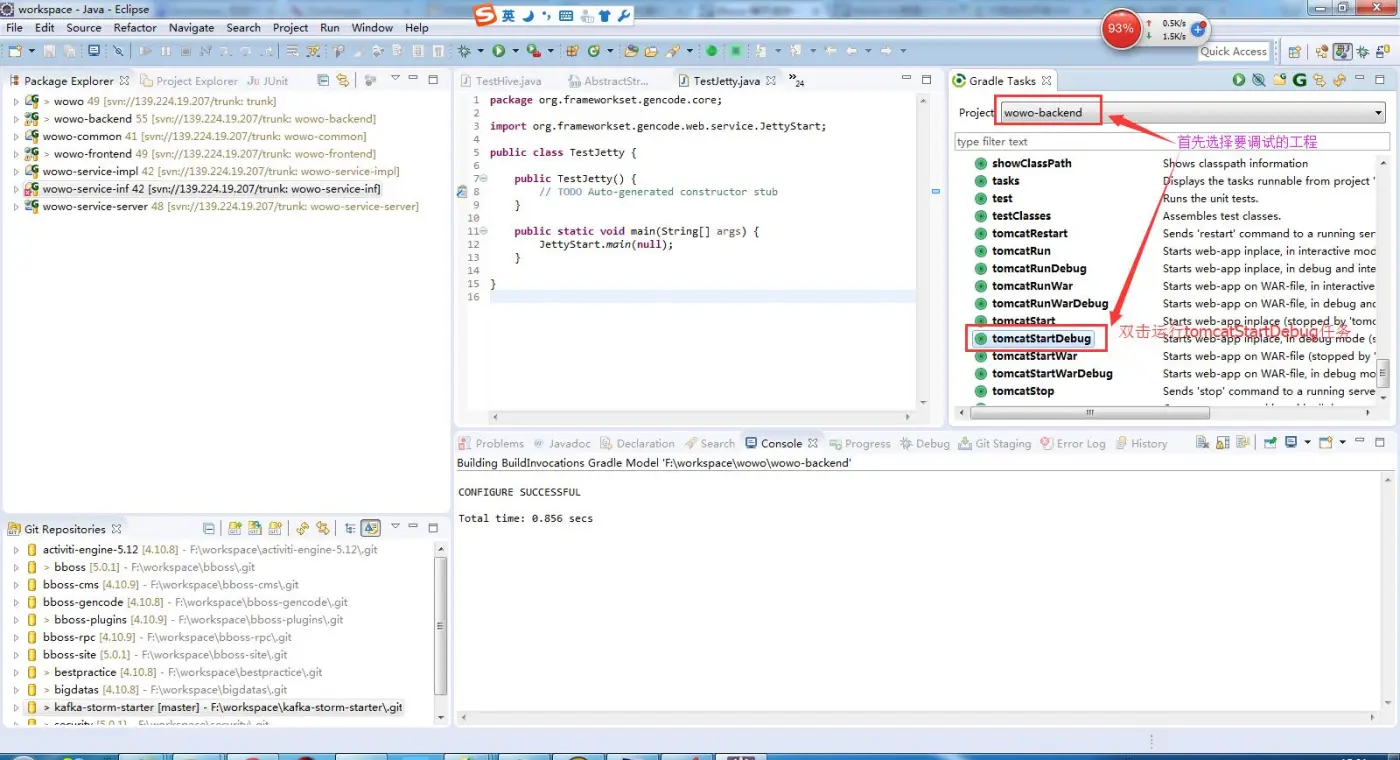1400x760 pixels.
Task: Click the Sogou input method S icon
Action: pos(485,15)
